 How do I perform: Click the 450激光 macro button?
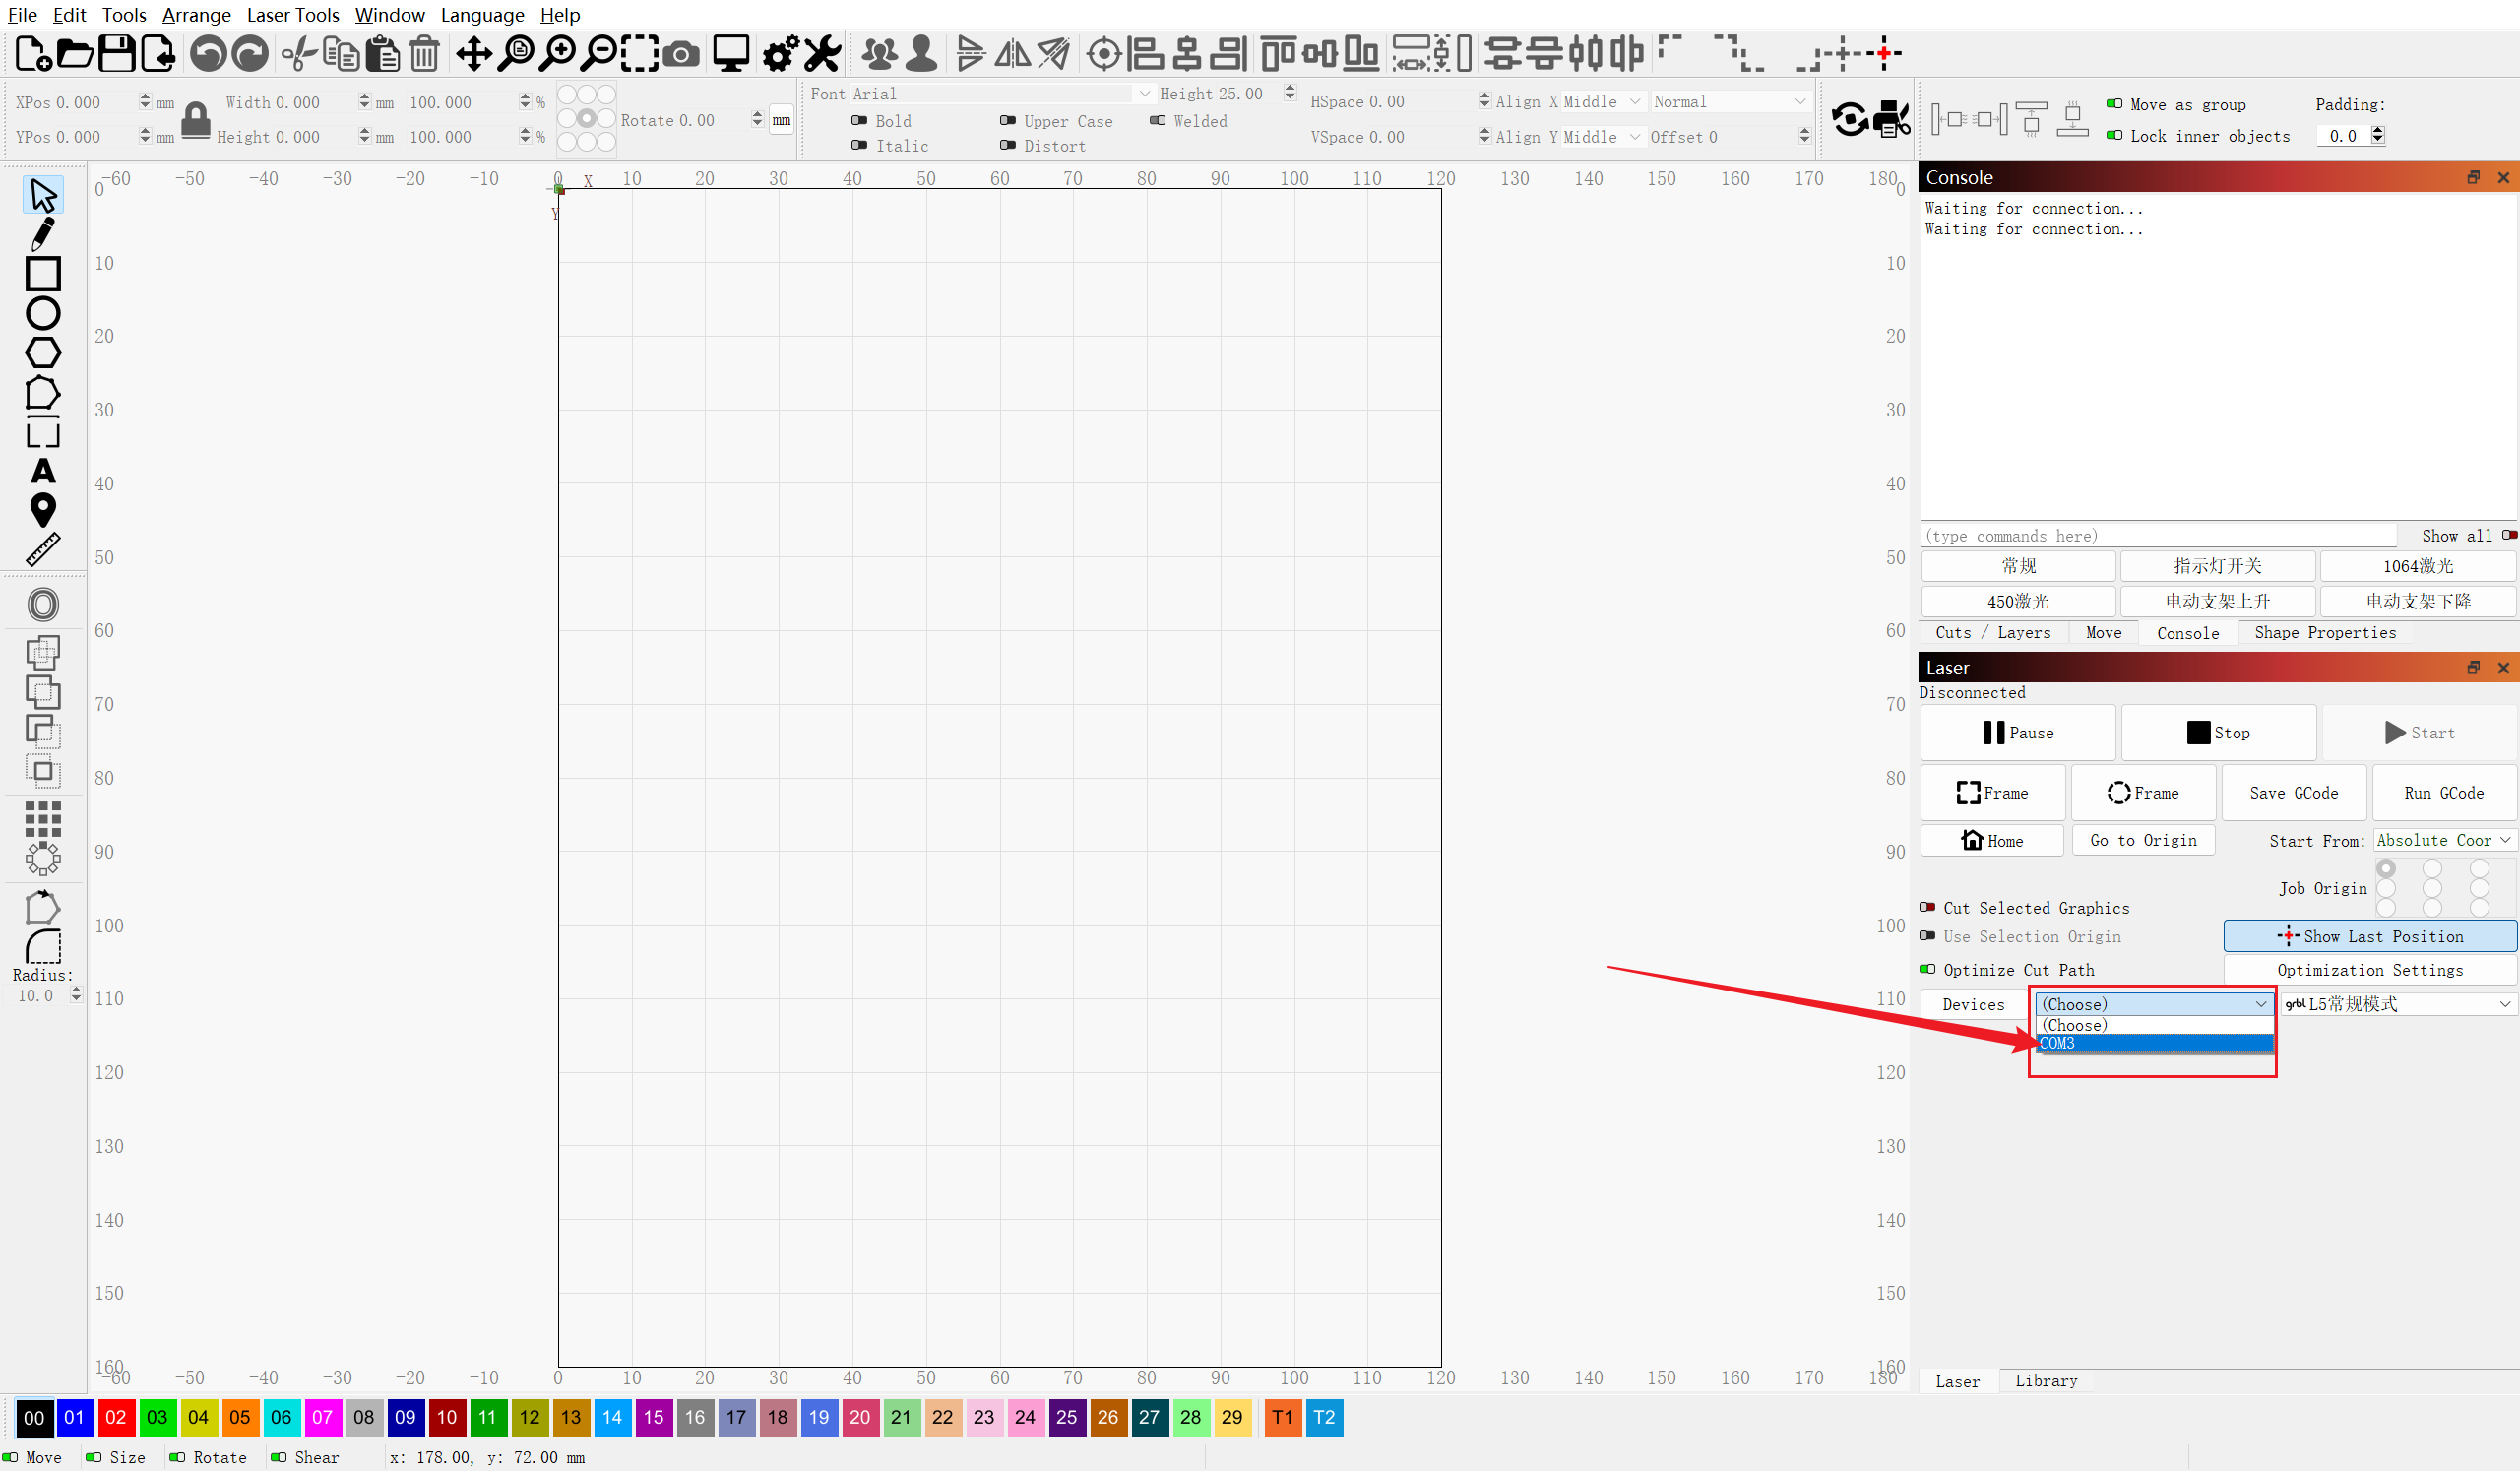2018,601
